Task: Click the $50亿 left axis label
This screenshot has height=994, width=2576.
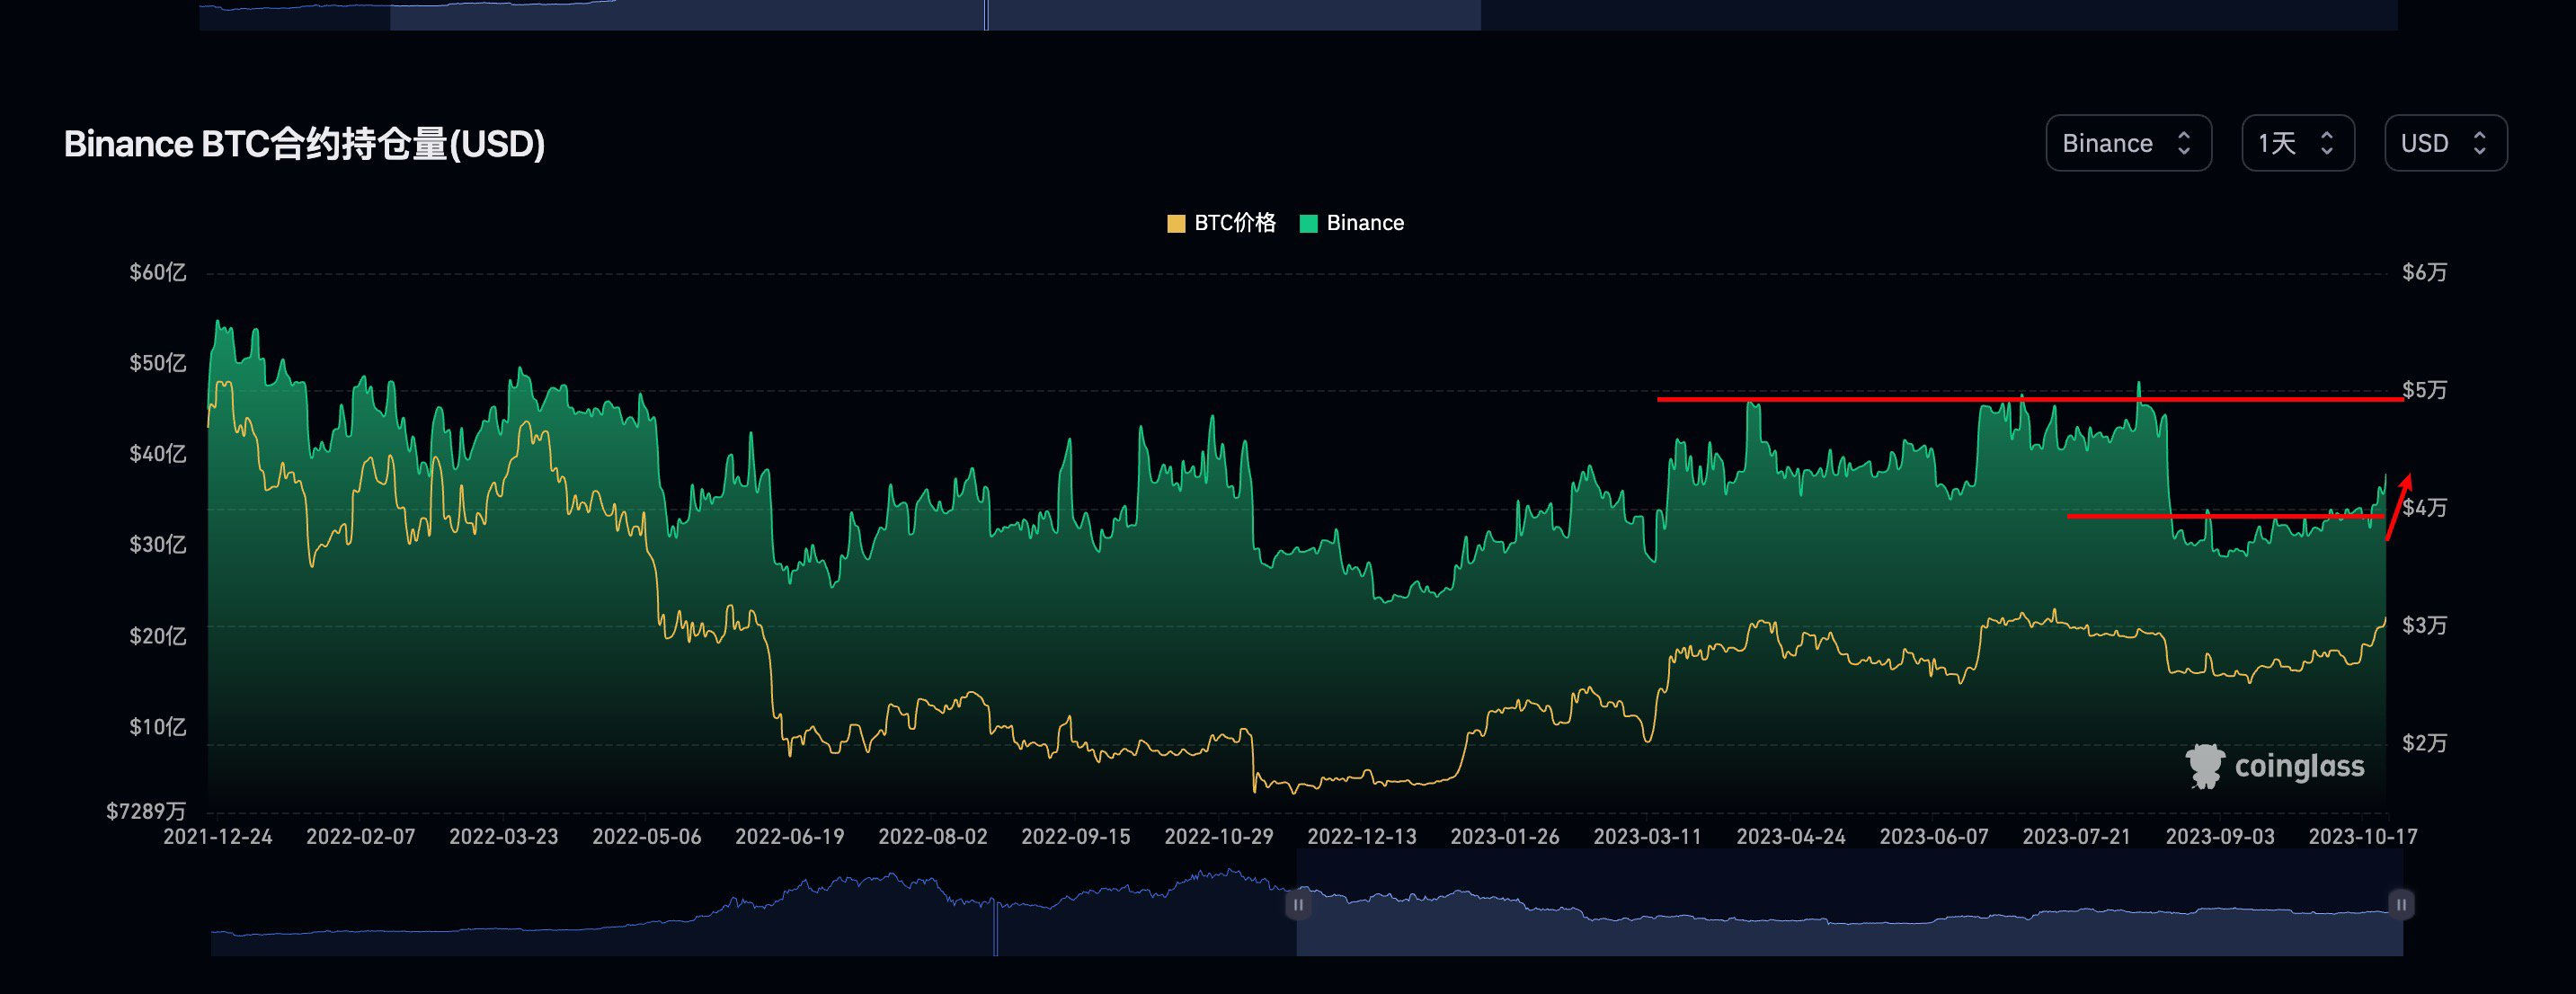Action: click(158, 363)
